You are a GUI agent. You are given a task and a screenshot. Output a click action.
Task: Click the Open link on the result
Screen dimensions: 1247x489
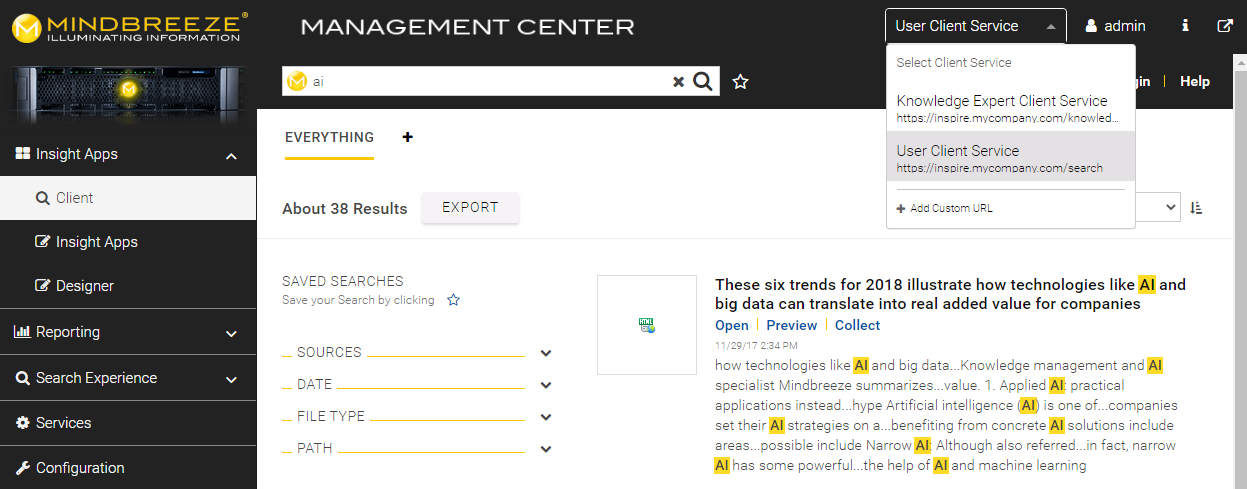click(732, 325)
